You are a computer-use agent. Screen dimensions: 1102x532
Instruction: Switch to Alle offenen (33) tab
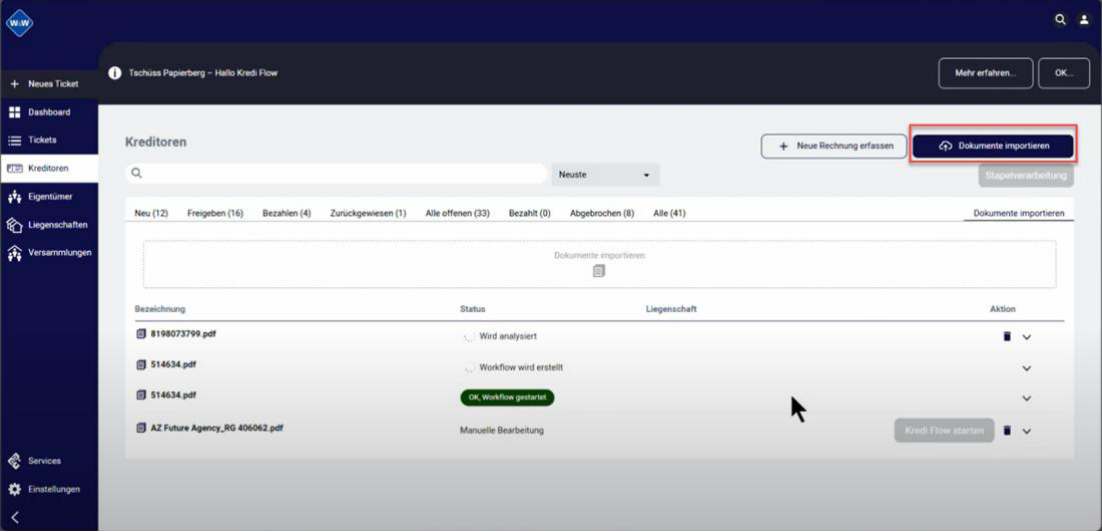tap(458, 213)
